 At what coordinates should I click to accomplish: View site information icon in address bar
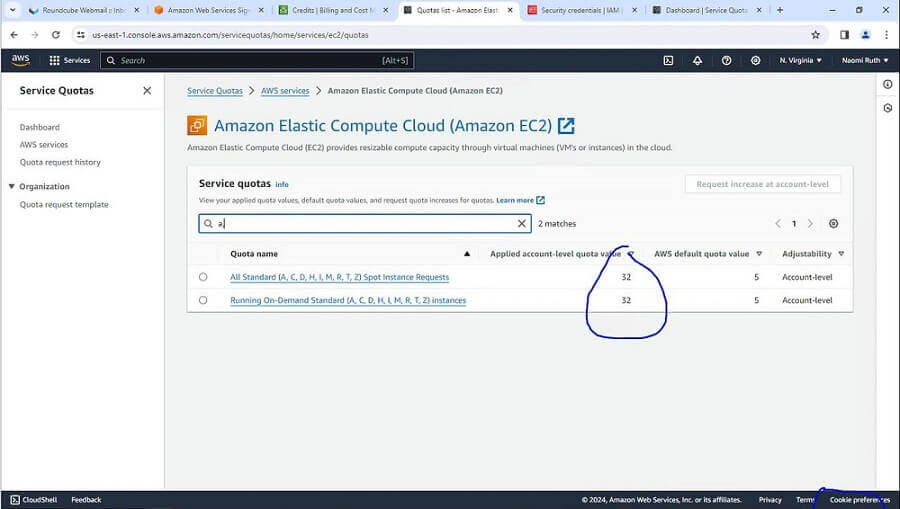click(x=81, y=35)
